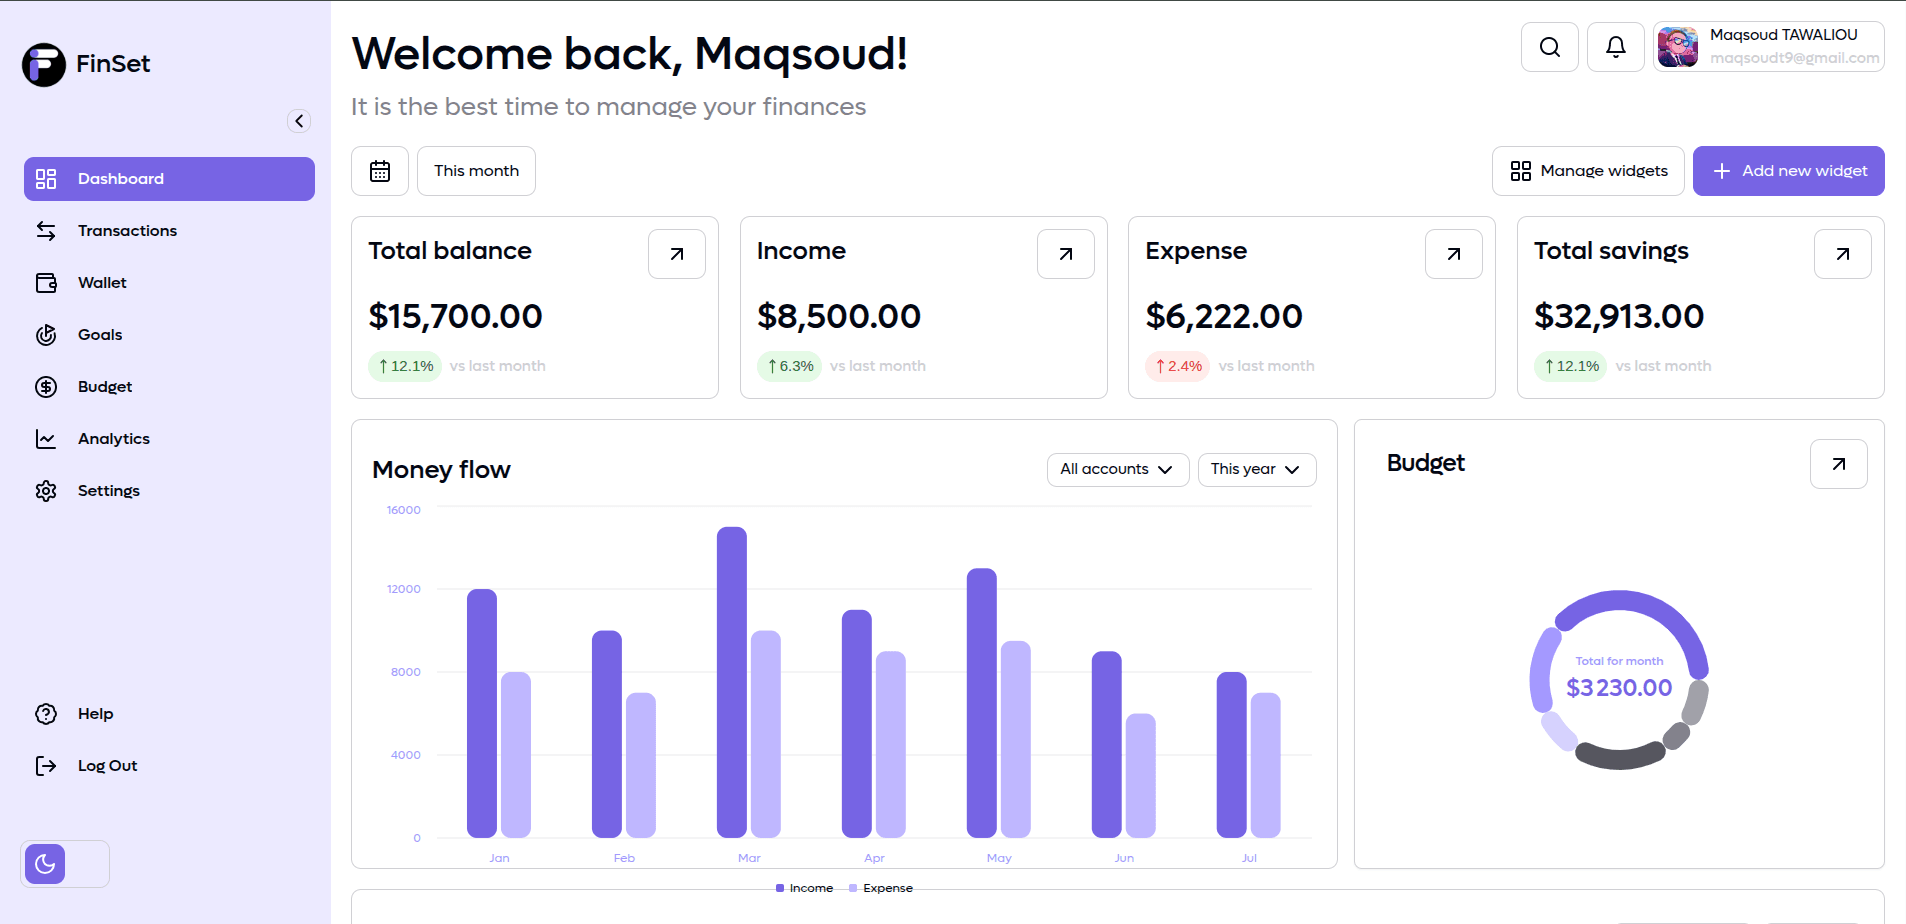The width and height of the screenshot is (1906, 924).
Task: Toggle Expense series in chart legend
Action: (x=881, y=888)
